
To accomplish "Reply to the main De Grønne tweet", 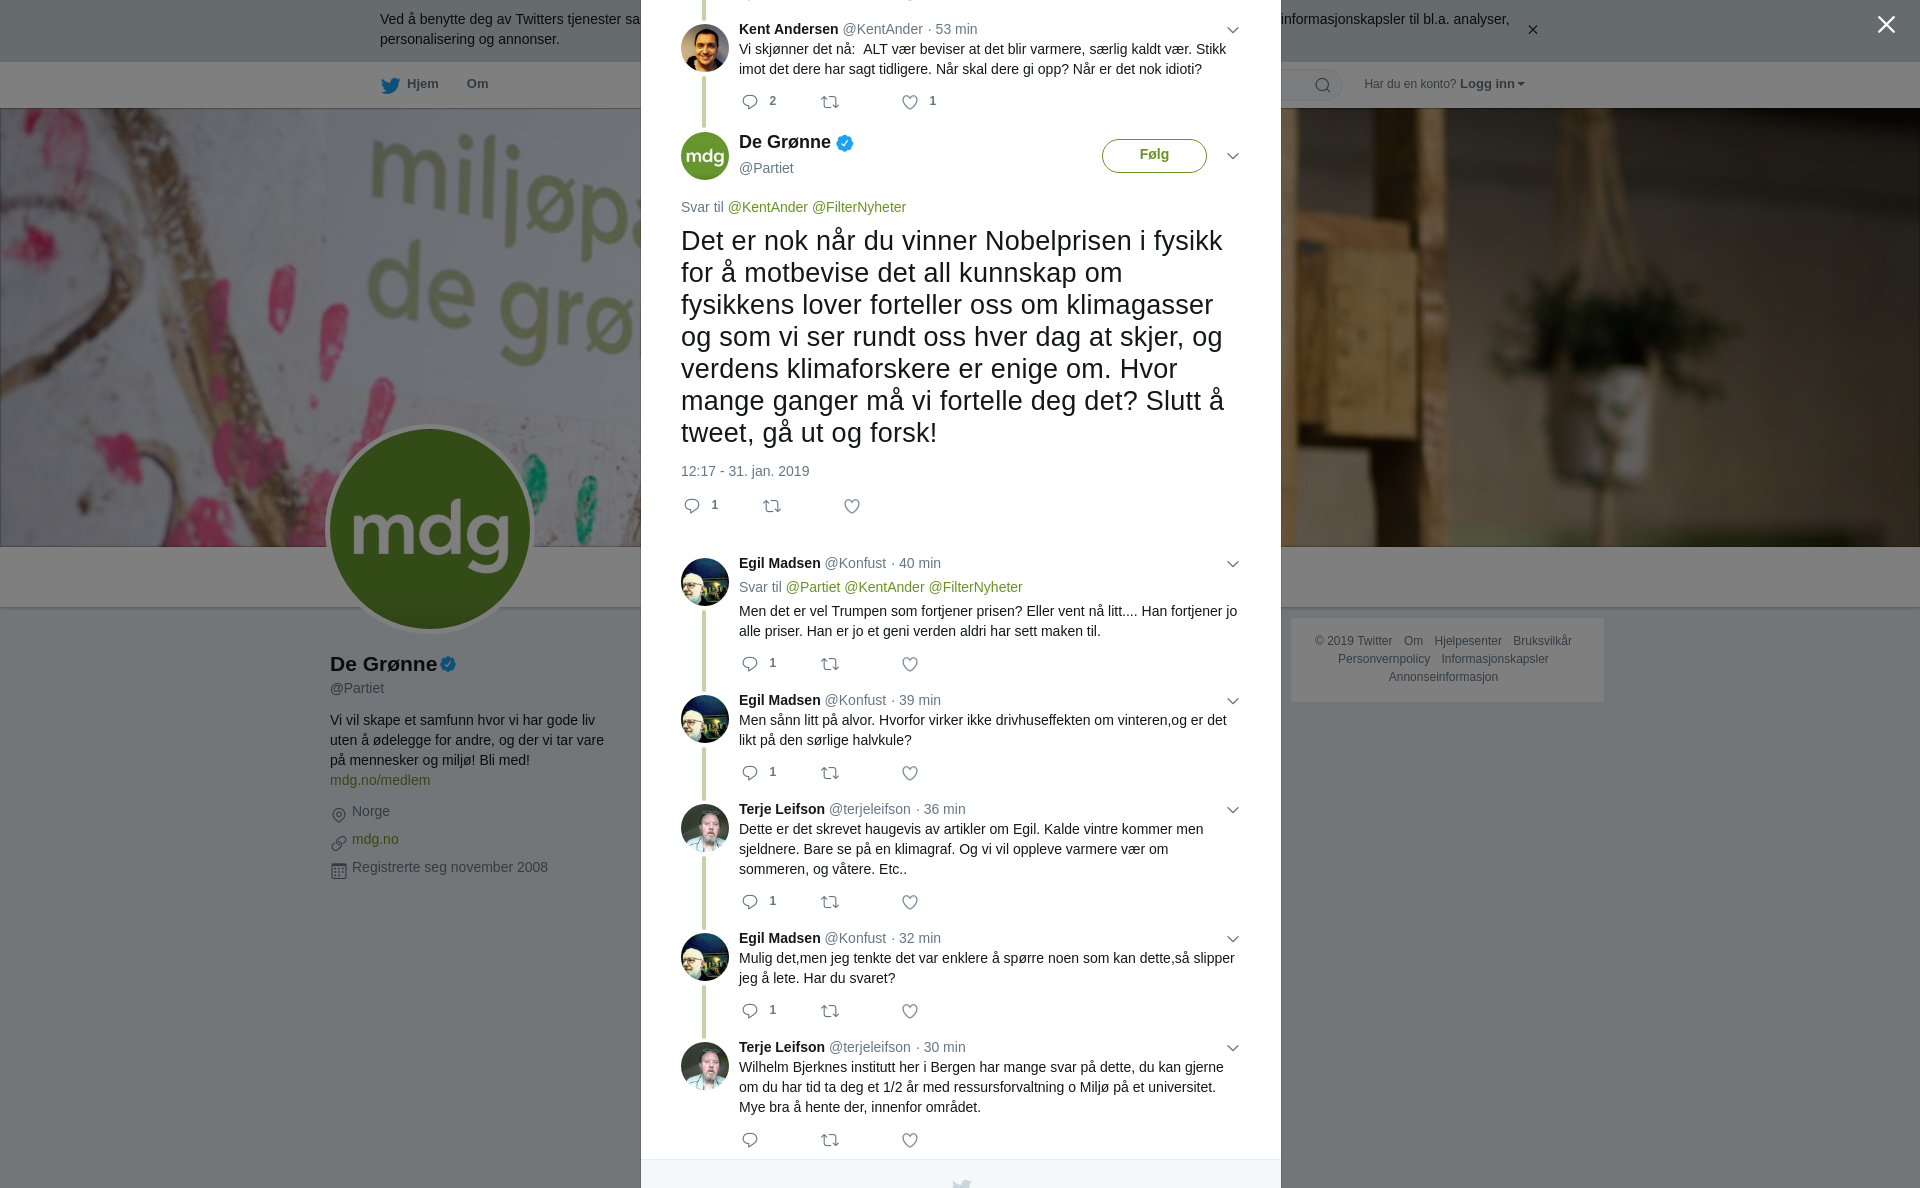I will tap(692, 506).
